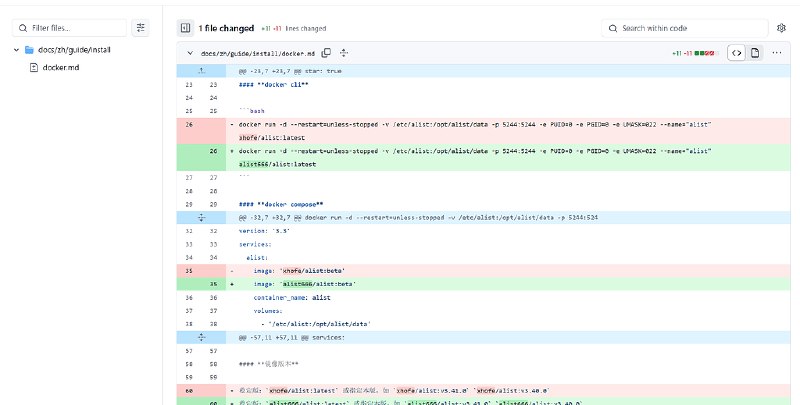This screenshot has width=800, height=405.
Task: Click '#### **docker compose**' line
Action: coord(281,205)
